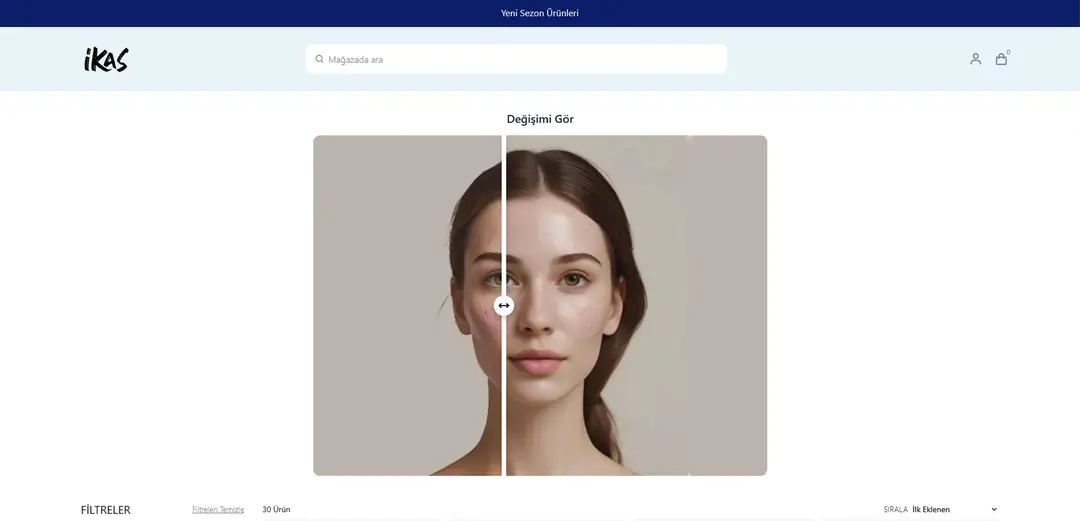Image resolution: width=1080 pixels, height=521 pixels.
Task: Click the chevron arrow beside İlk Eklenen
Action: [994, 510]
